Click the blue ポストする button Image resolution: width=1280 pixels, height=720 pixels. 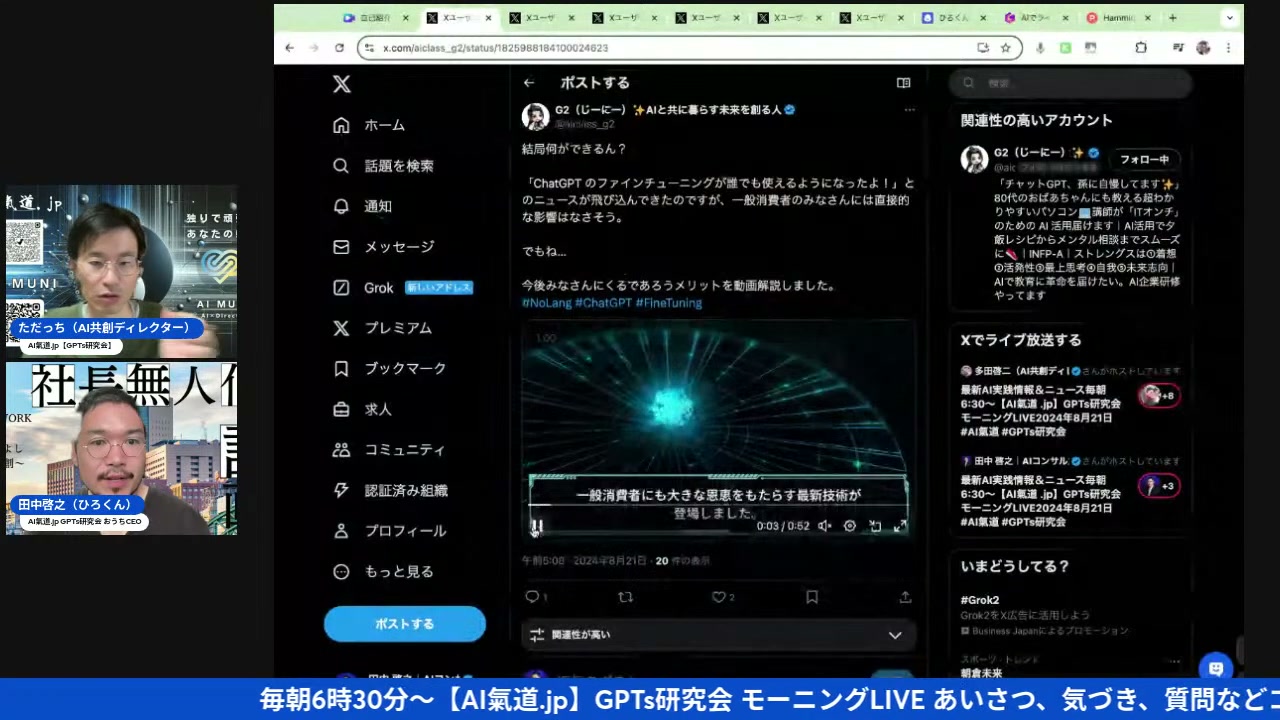point(405,624)
